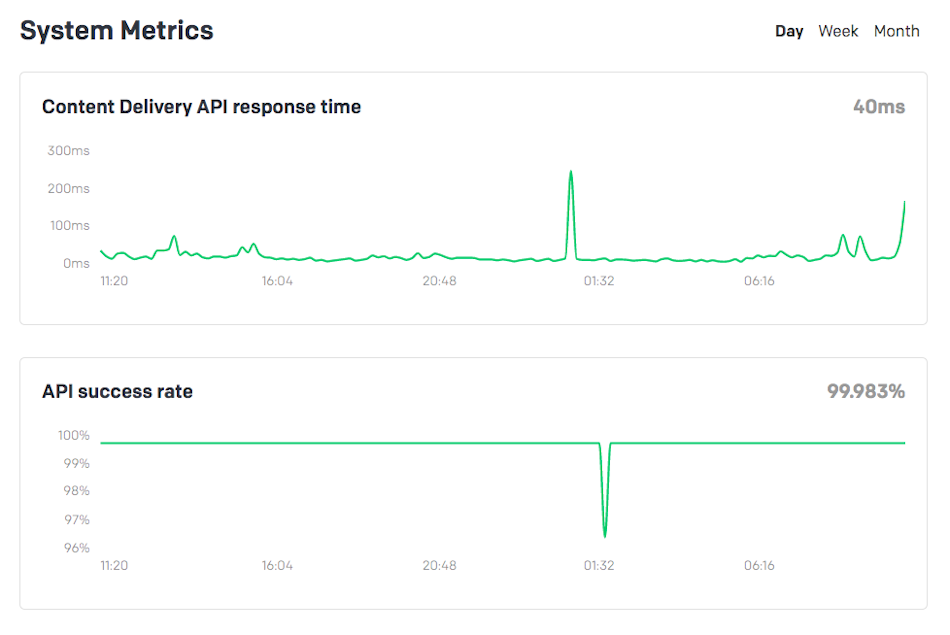Click the tallest response time spike near 01:32
This screenshot has height=635, width=950.
click(571, 172)
